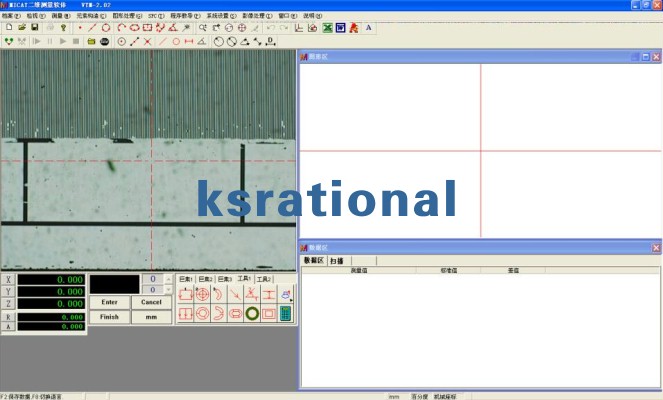Click the Excel export icon
The height and width of the screenshot is (400, 663).
click(325, 28)
